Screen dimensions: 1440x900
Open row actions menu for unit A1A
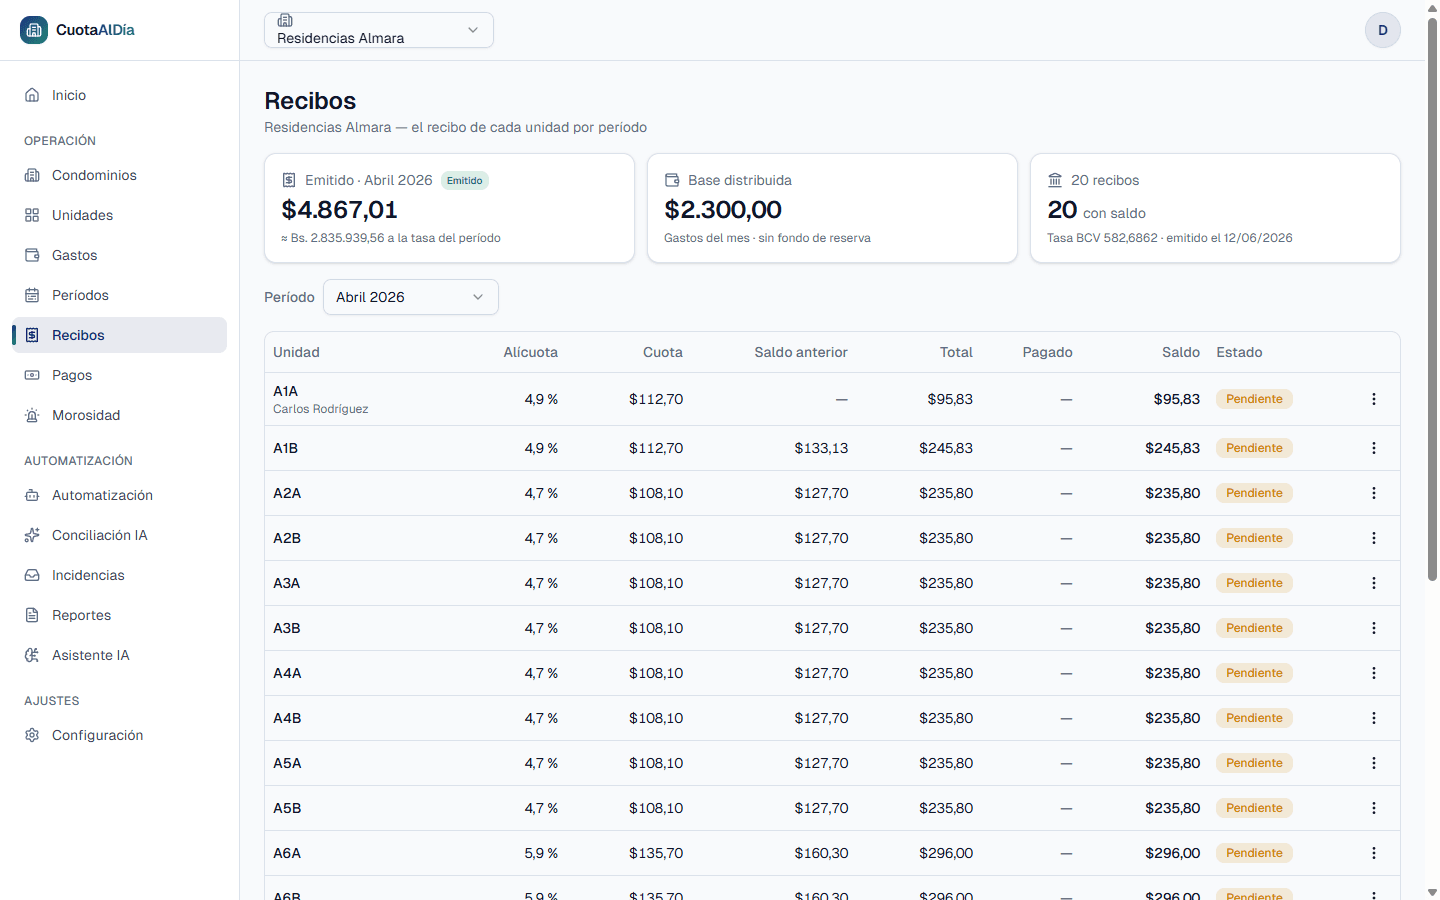[x=1374, y=399]
